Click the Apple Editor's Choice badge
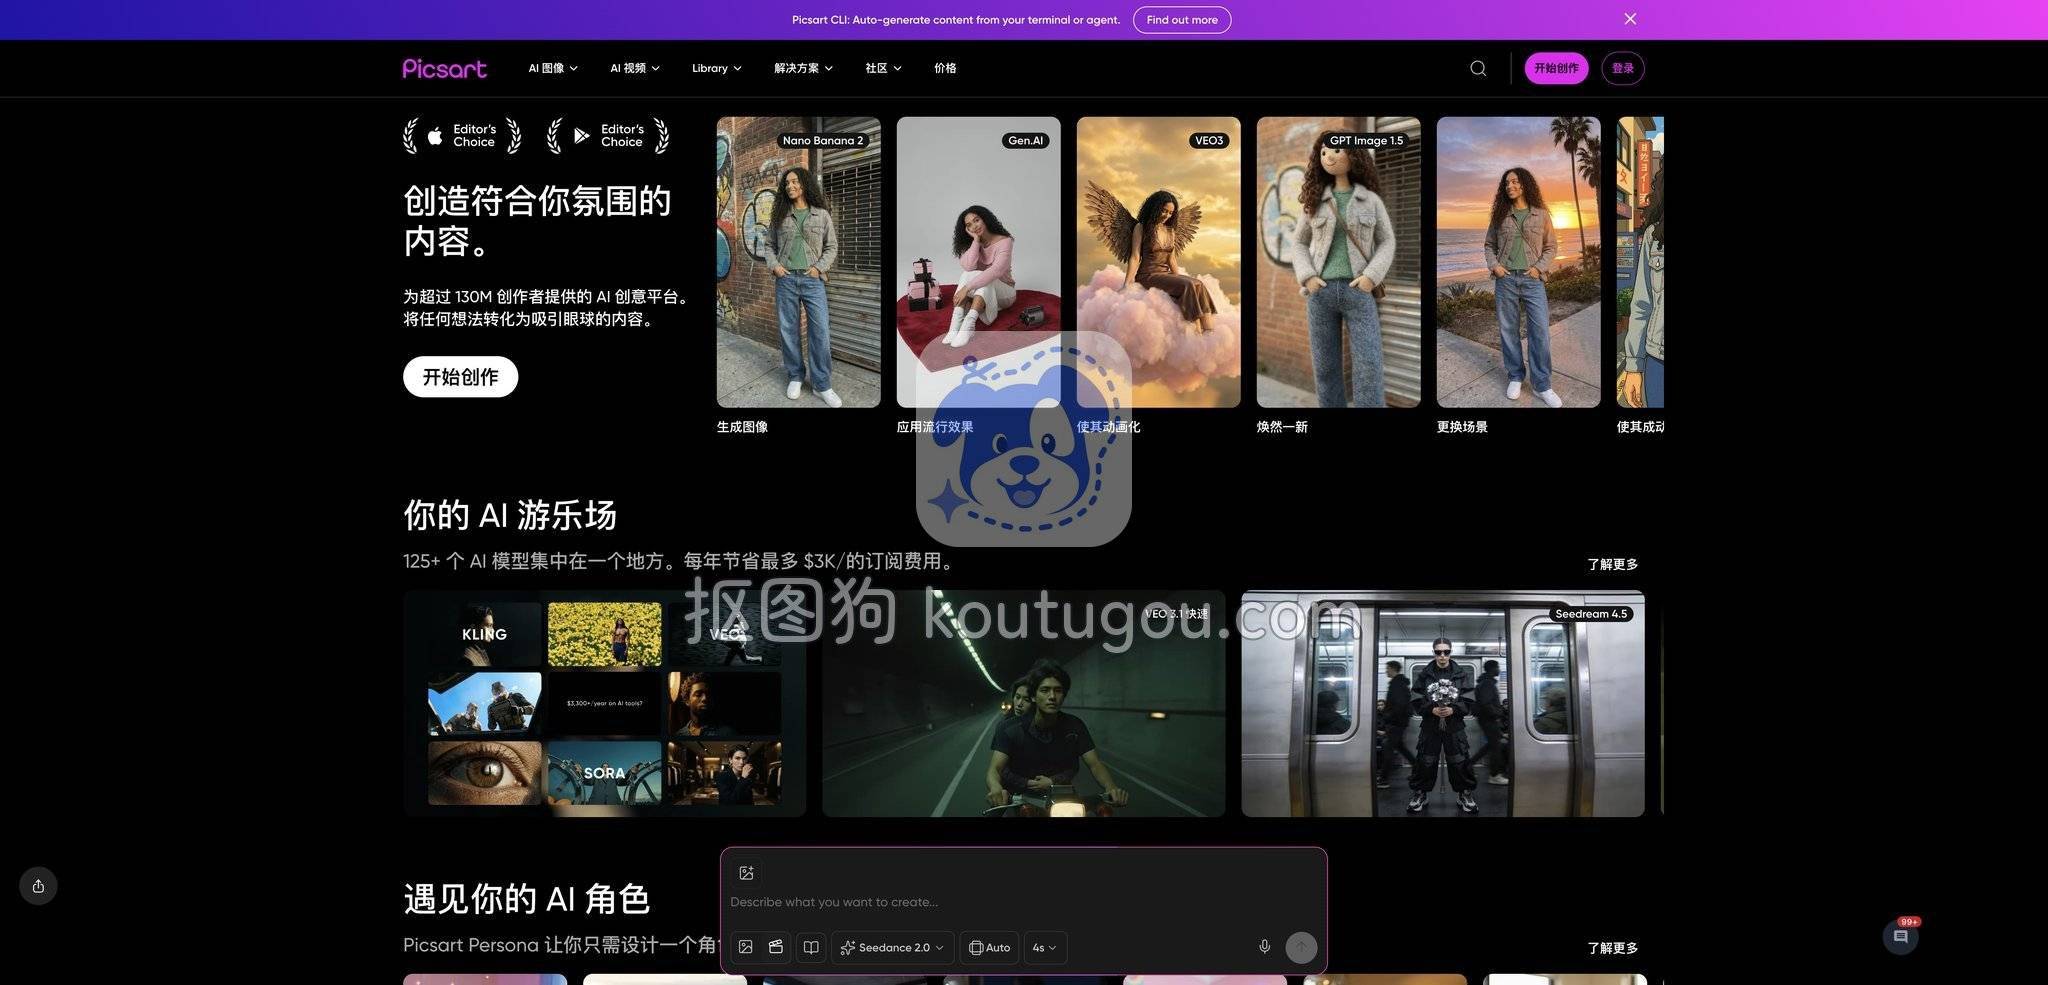This screenshot has width=2048, height=985. [x=462, y=136]
